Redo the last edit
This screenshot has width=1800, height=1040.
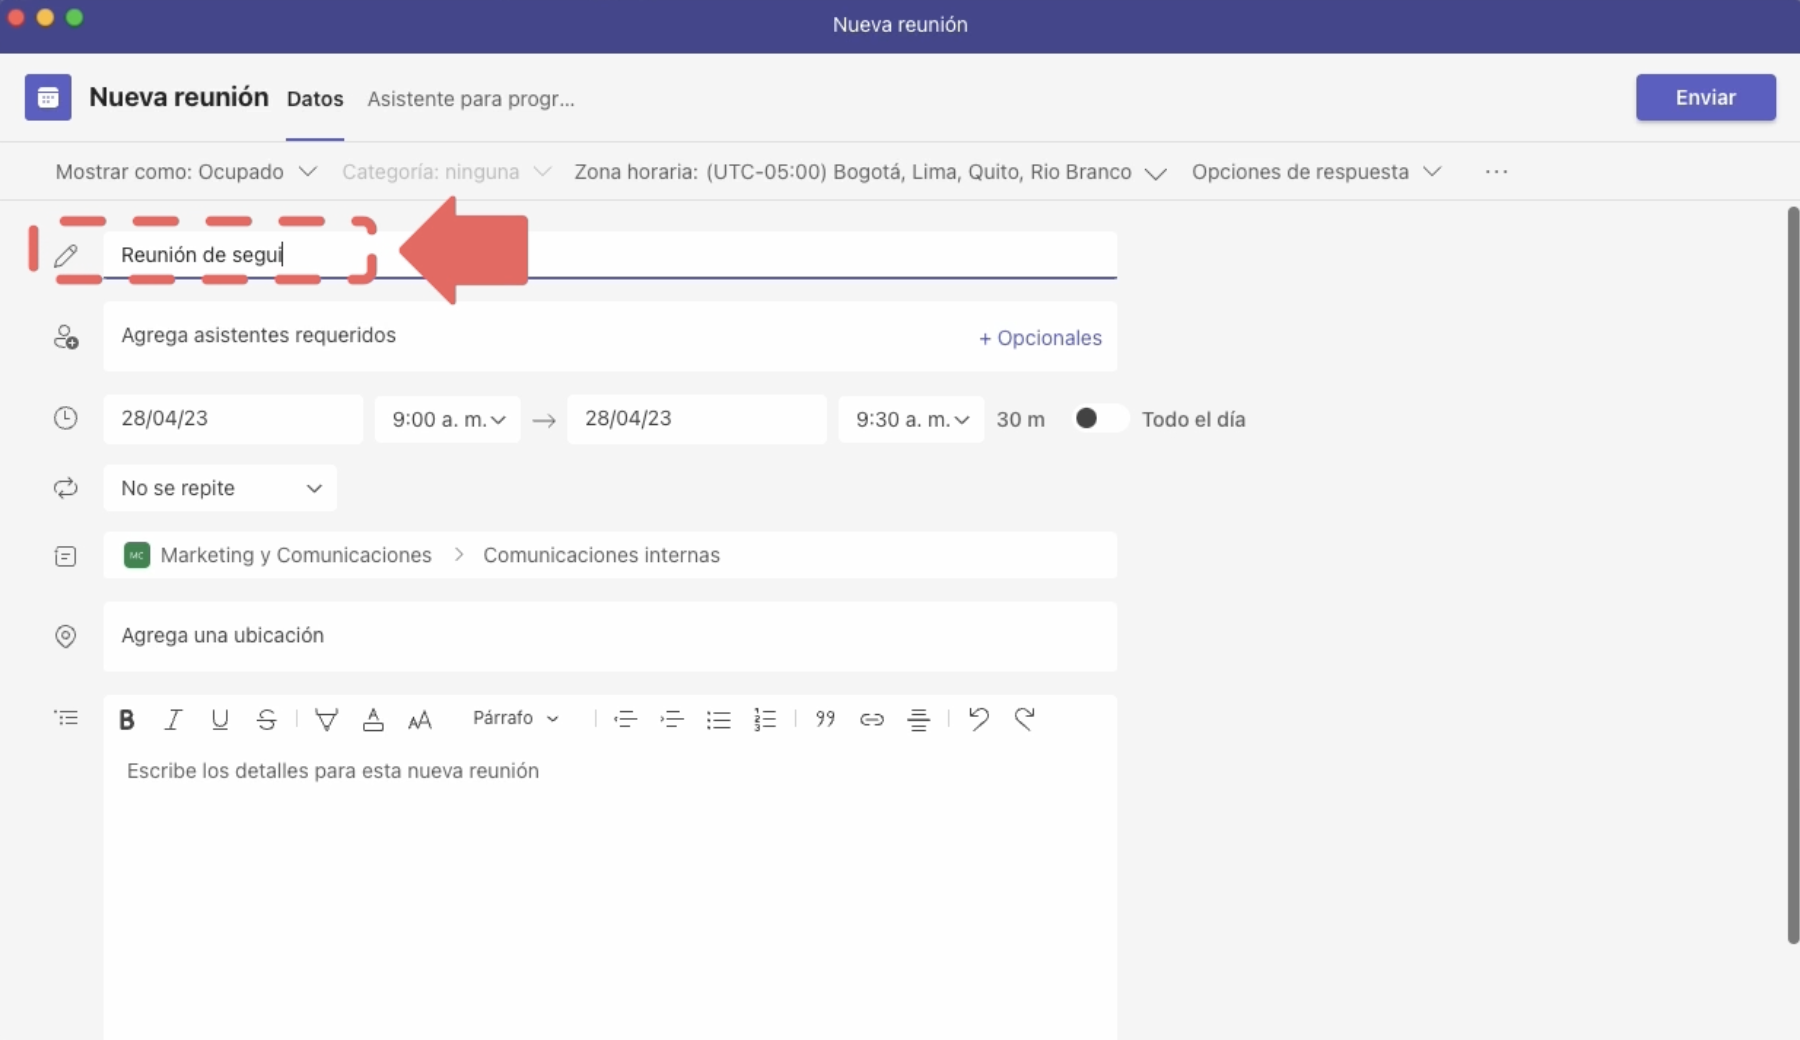(x=1024, y=719)
